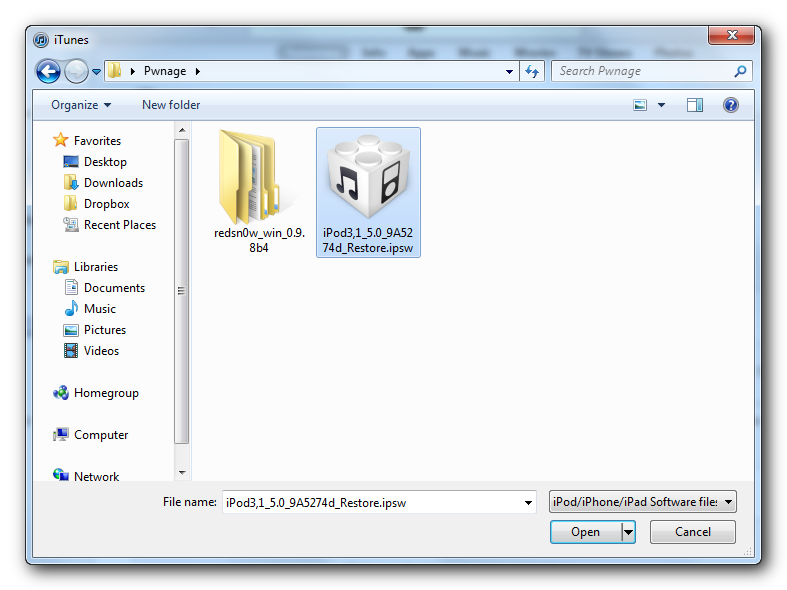Click the magnifier search icon
Screen dimensions: 787x590
pos(740,71)
